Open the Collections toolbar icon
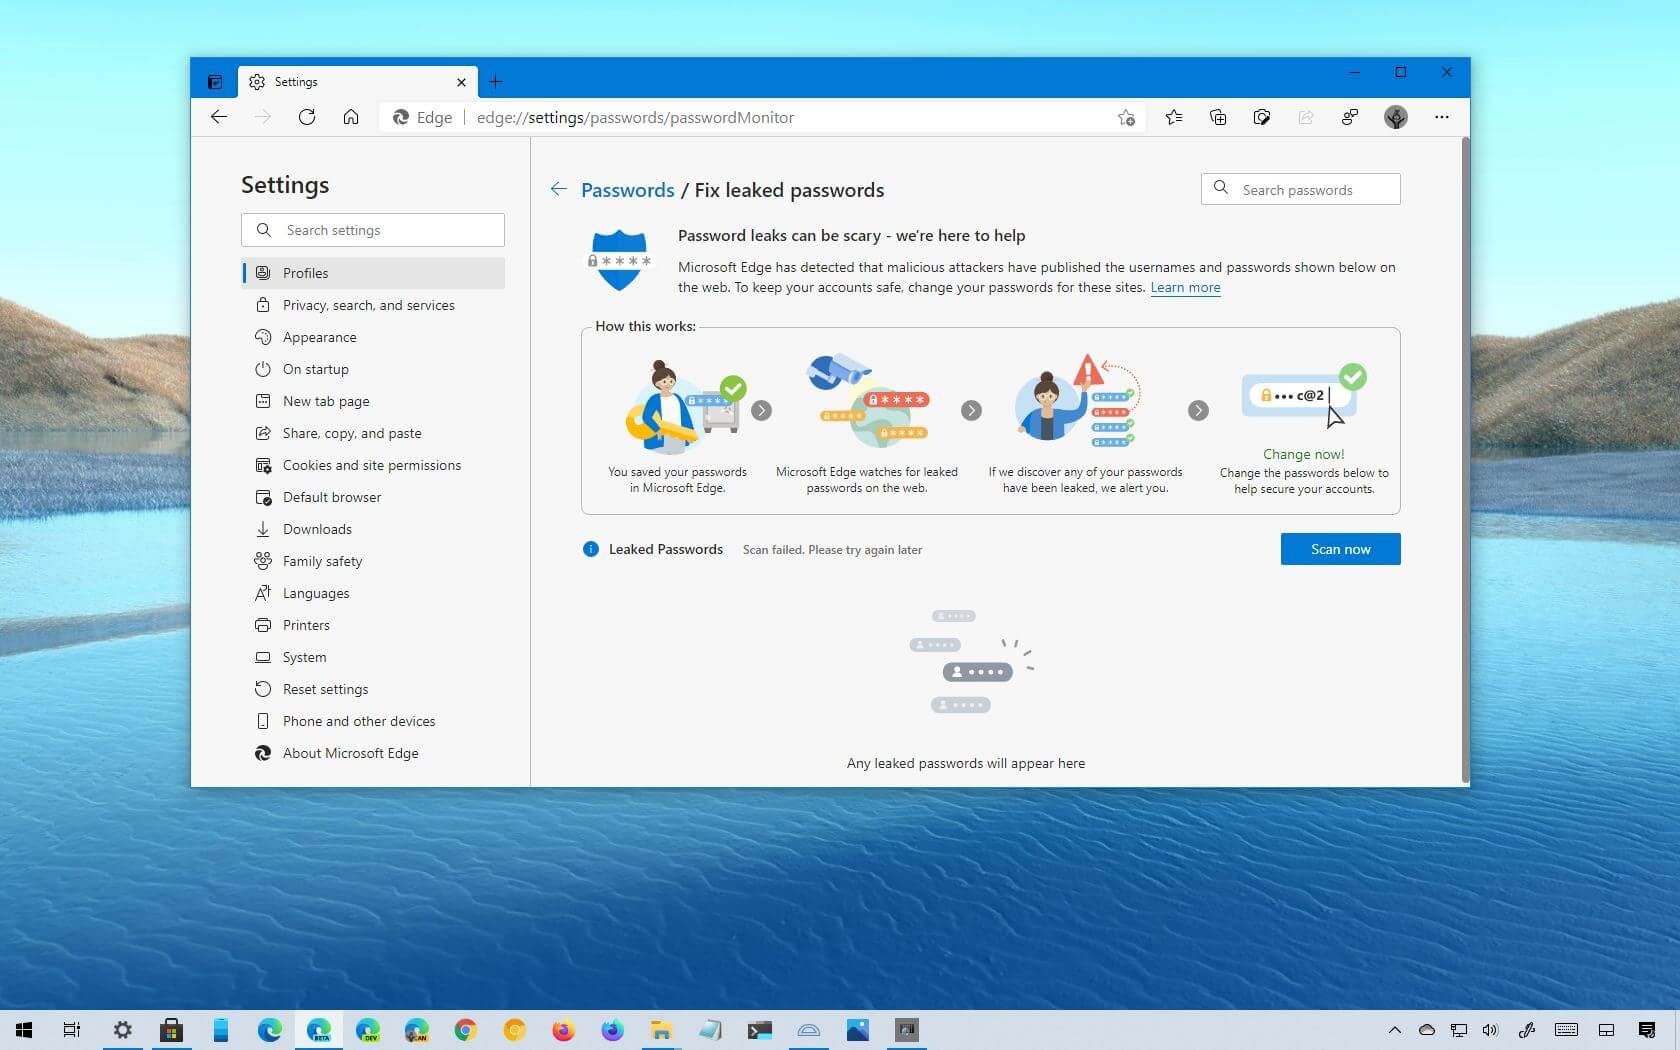The width and height of the screenshot is (1680, 1050). [x=1218, y=117]
